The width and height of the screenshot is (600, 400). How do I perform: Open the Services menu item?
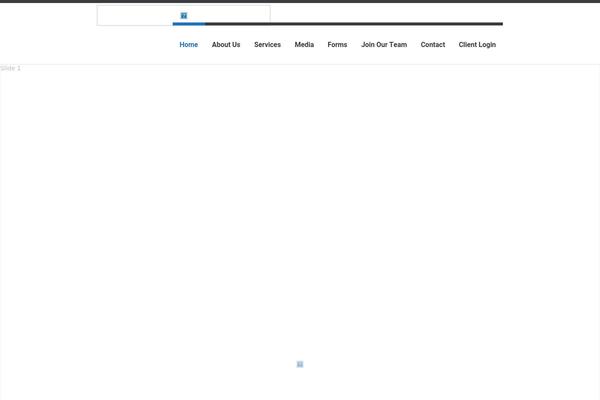pyautogui.click(x=267, y=45)
